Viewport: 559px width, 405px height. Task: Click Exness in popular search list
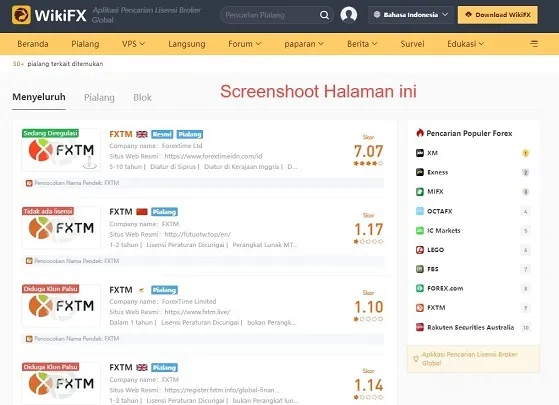click(437, 172)
